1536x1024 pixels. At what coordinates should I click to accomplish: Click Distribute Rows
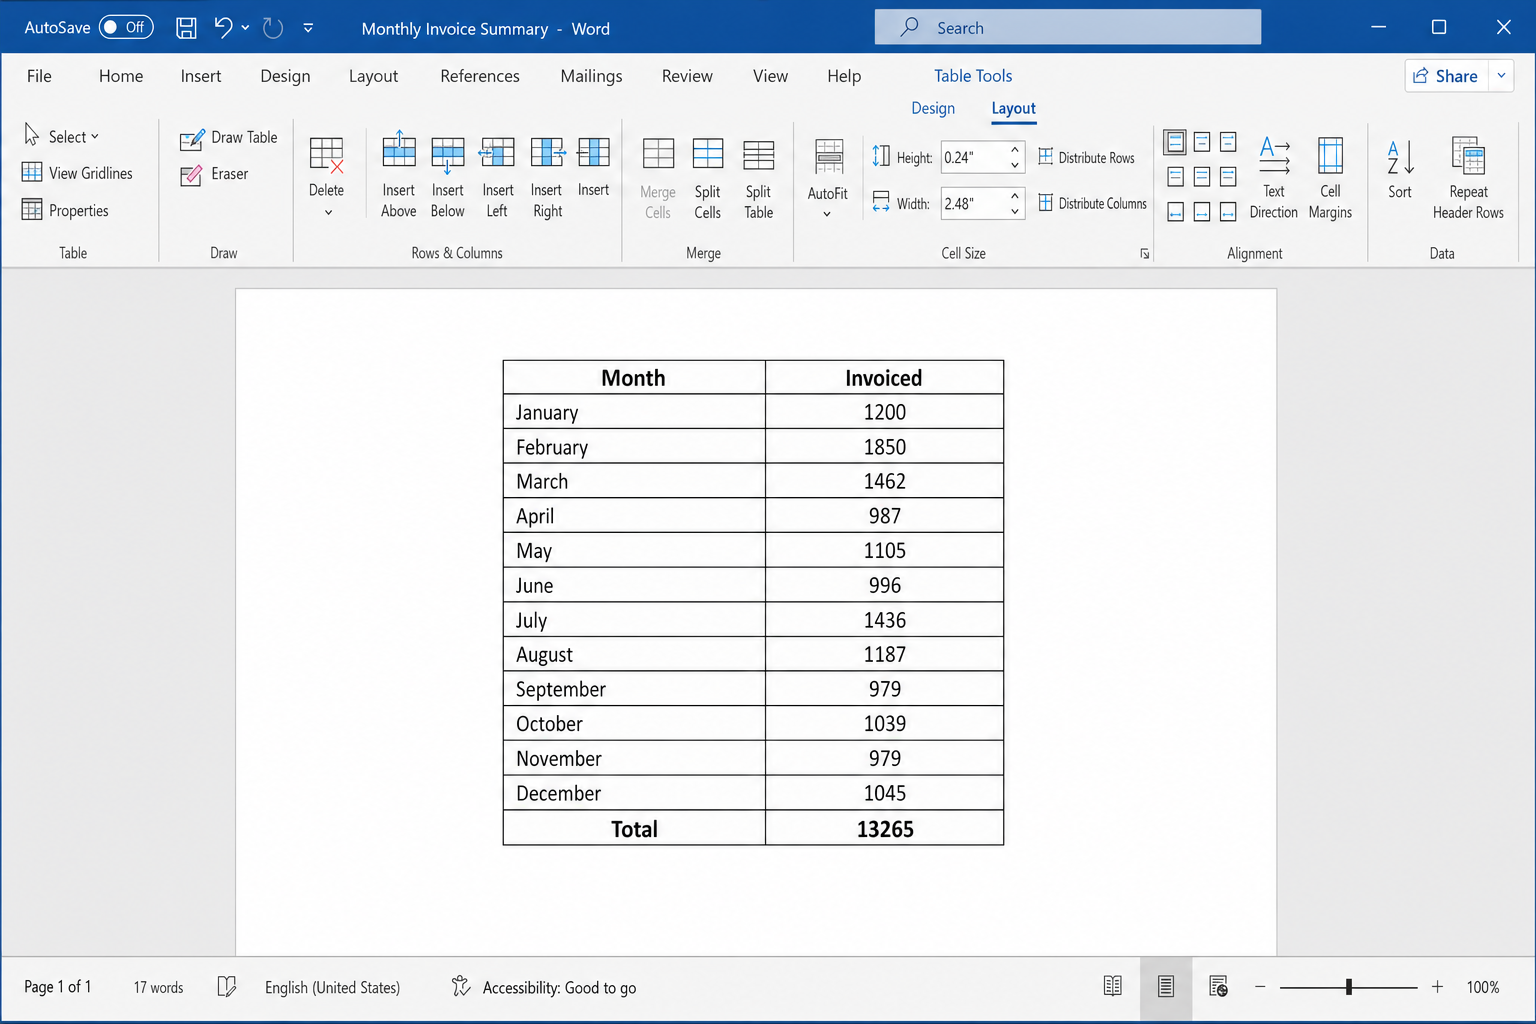pos(1087,157)
